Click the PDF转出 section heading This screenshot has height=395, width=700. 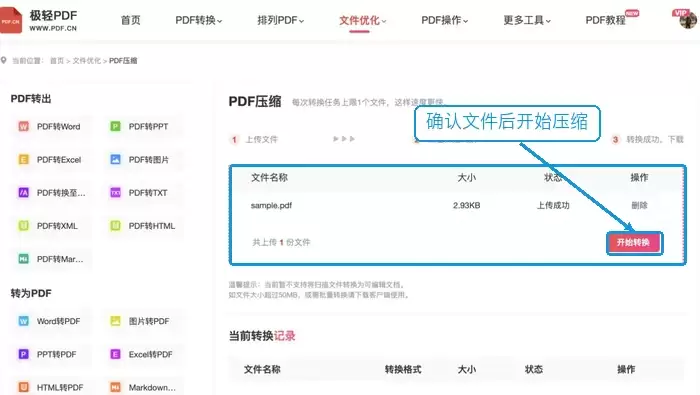click(31, 99)
